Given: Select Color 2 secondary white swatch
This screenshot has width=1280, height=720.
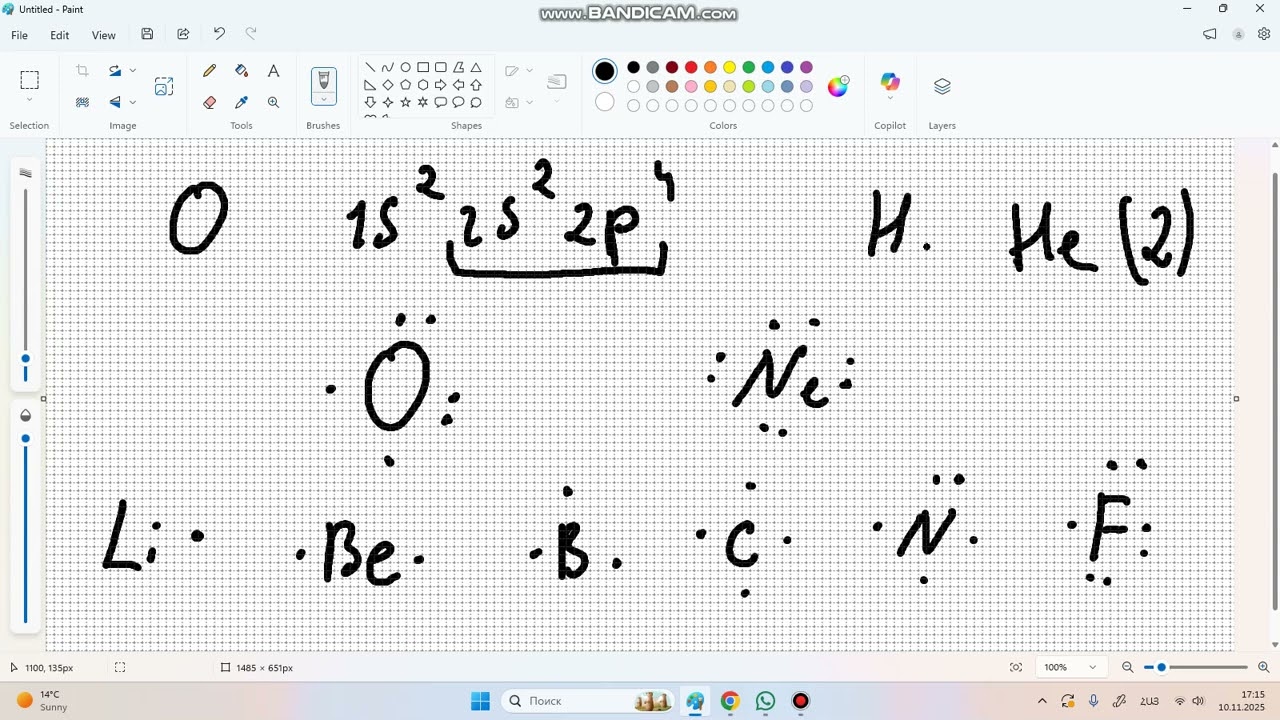Looking at the screenshot, I should click(604, 102).
